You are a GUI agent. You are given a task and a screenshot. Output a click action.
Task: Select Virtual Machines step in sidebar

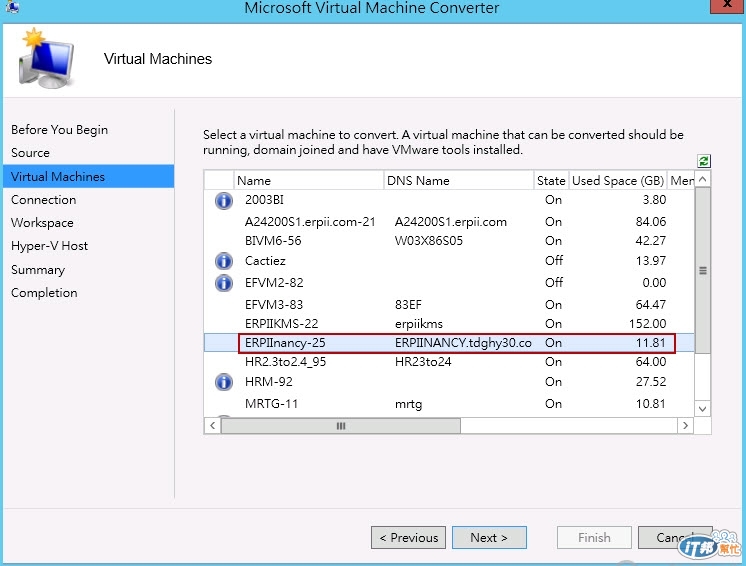coord(88,176)
